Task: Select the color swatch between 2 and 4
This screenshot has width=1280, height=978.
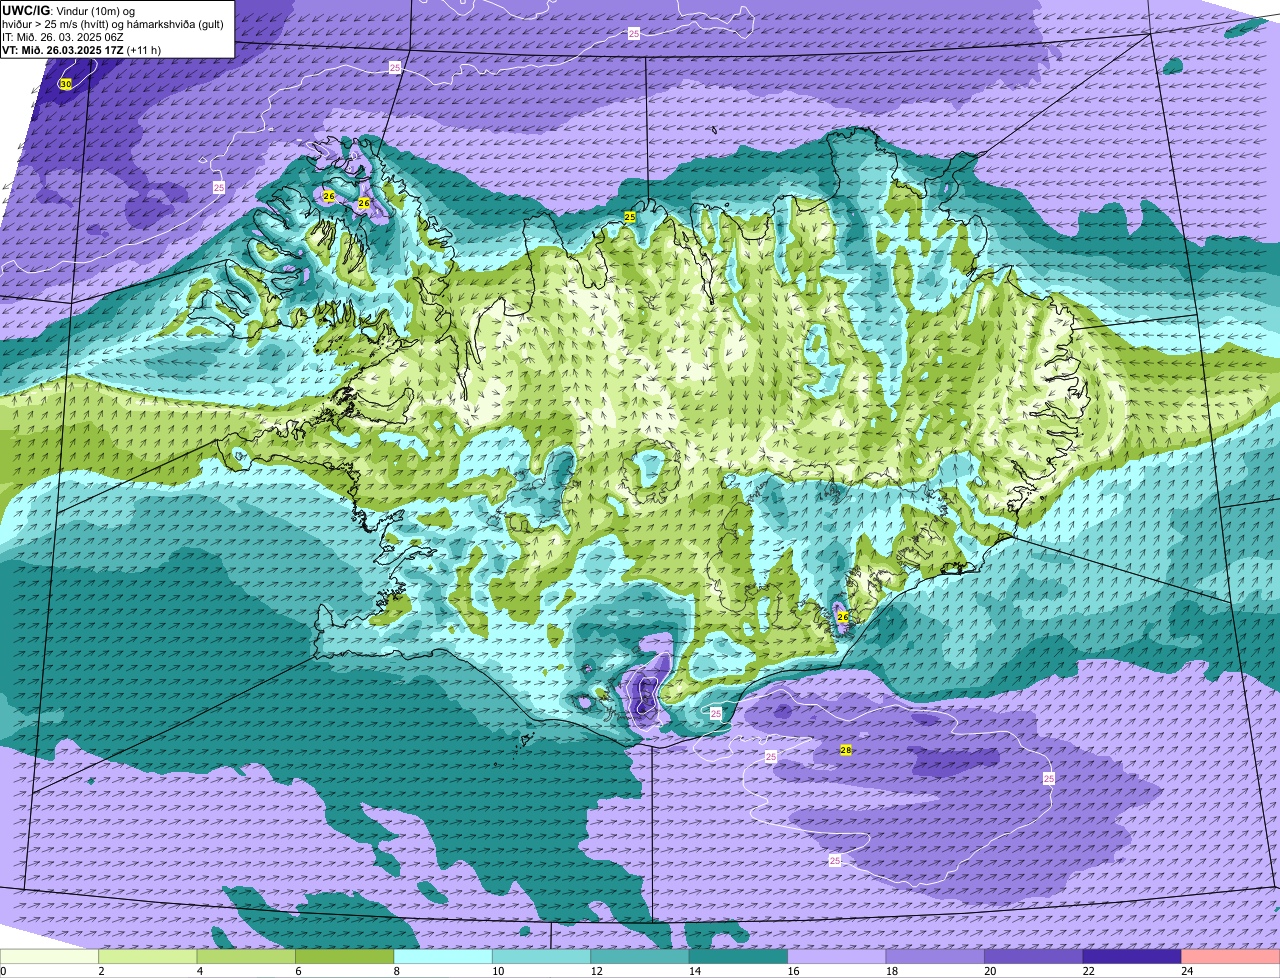Action: click(x=148, y=957)
